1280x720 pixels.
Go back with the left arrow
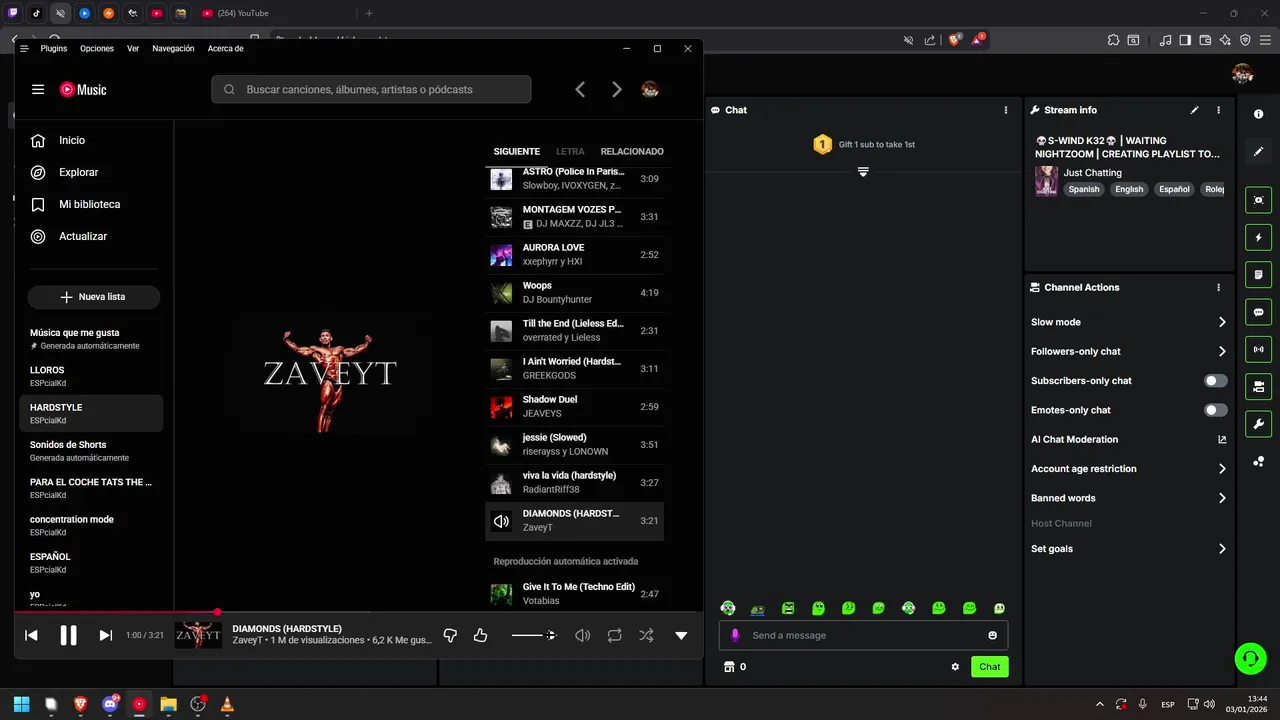[x=580, y=89]
